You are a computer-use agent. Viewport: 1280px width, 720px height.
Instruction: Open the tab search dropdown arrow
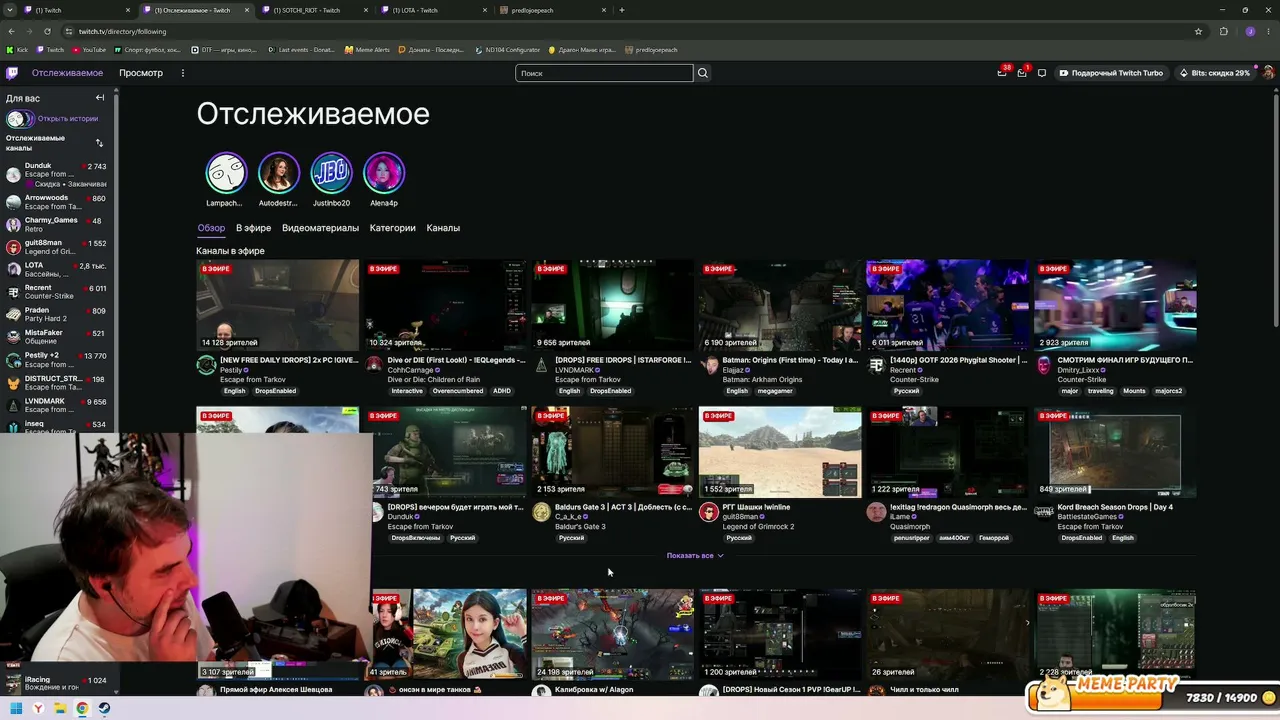click(11, 10)
